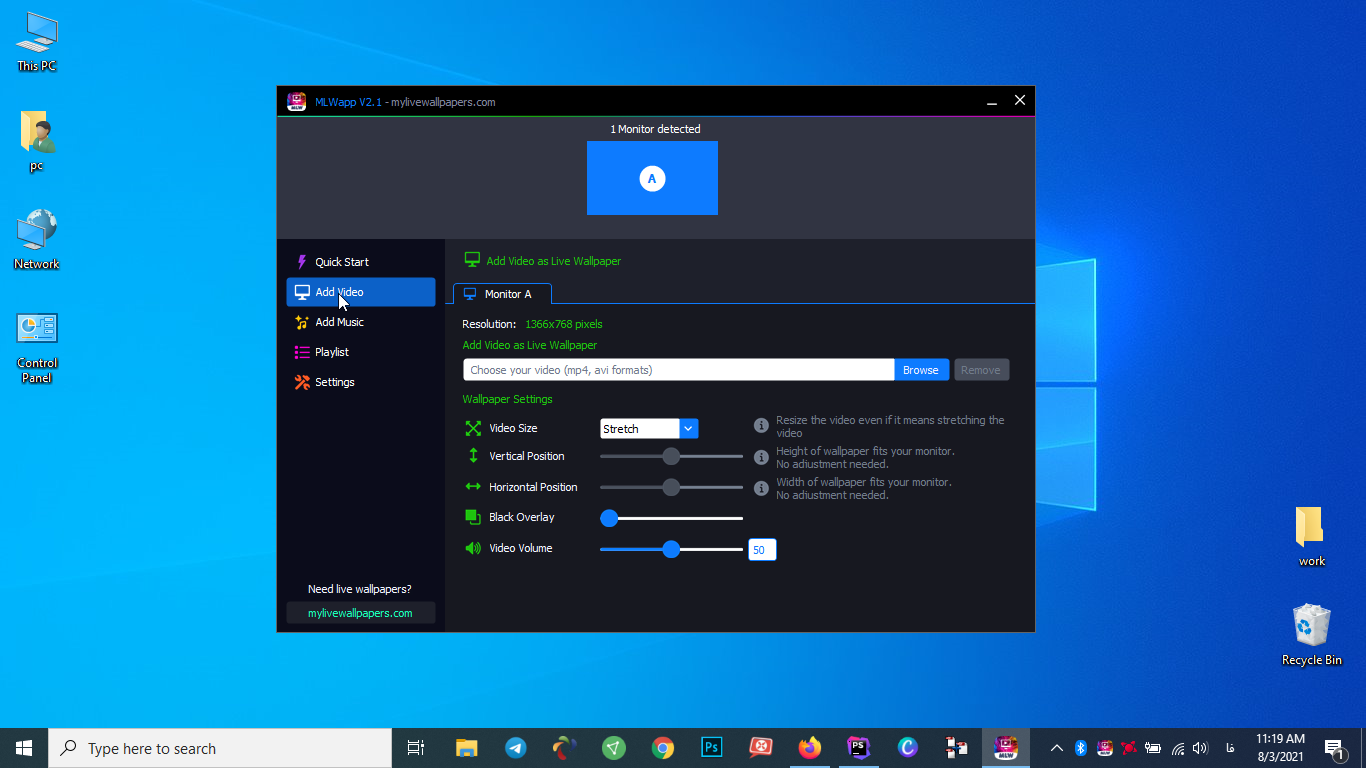Click the Horizontal Position info icon
Image resolution: width=1366 pixels, height=768 pixels.
click(761, 488)
